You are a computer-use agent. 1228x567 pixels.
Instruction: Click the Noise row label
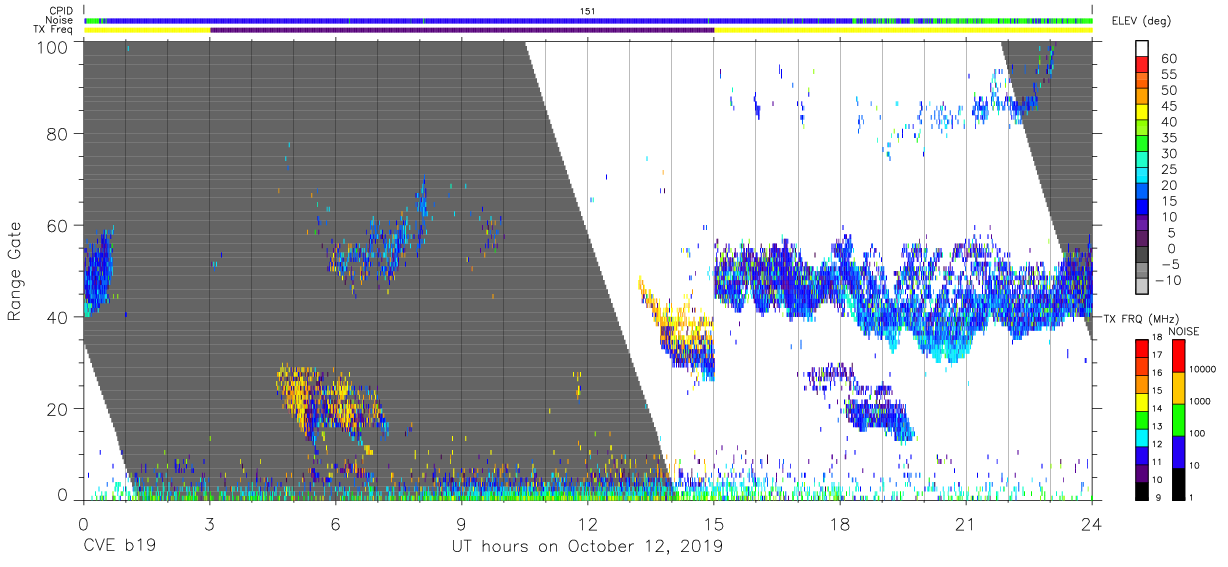pos(60,20)
